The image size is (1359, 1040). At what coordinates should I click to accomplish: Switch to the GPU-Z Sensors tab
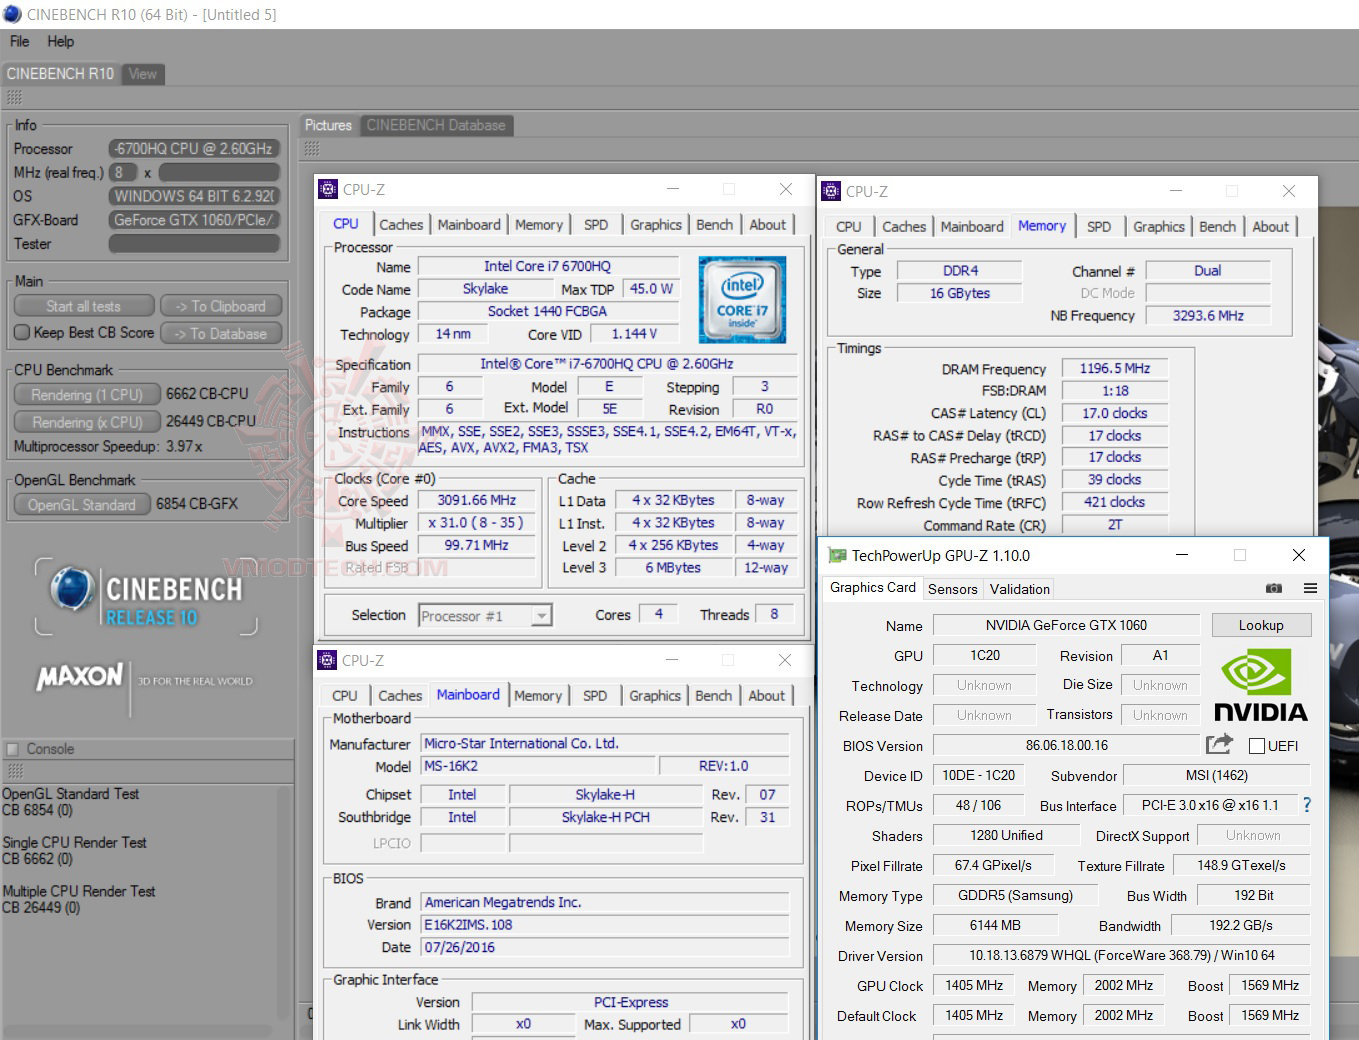point(952,589)
